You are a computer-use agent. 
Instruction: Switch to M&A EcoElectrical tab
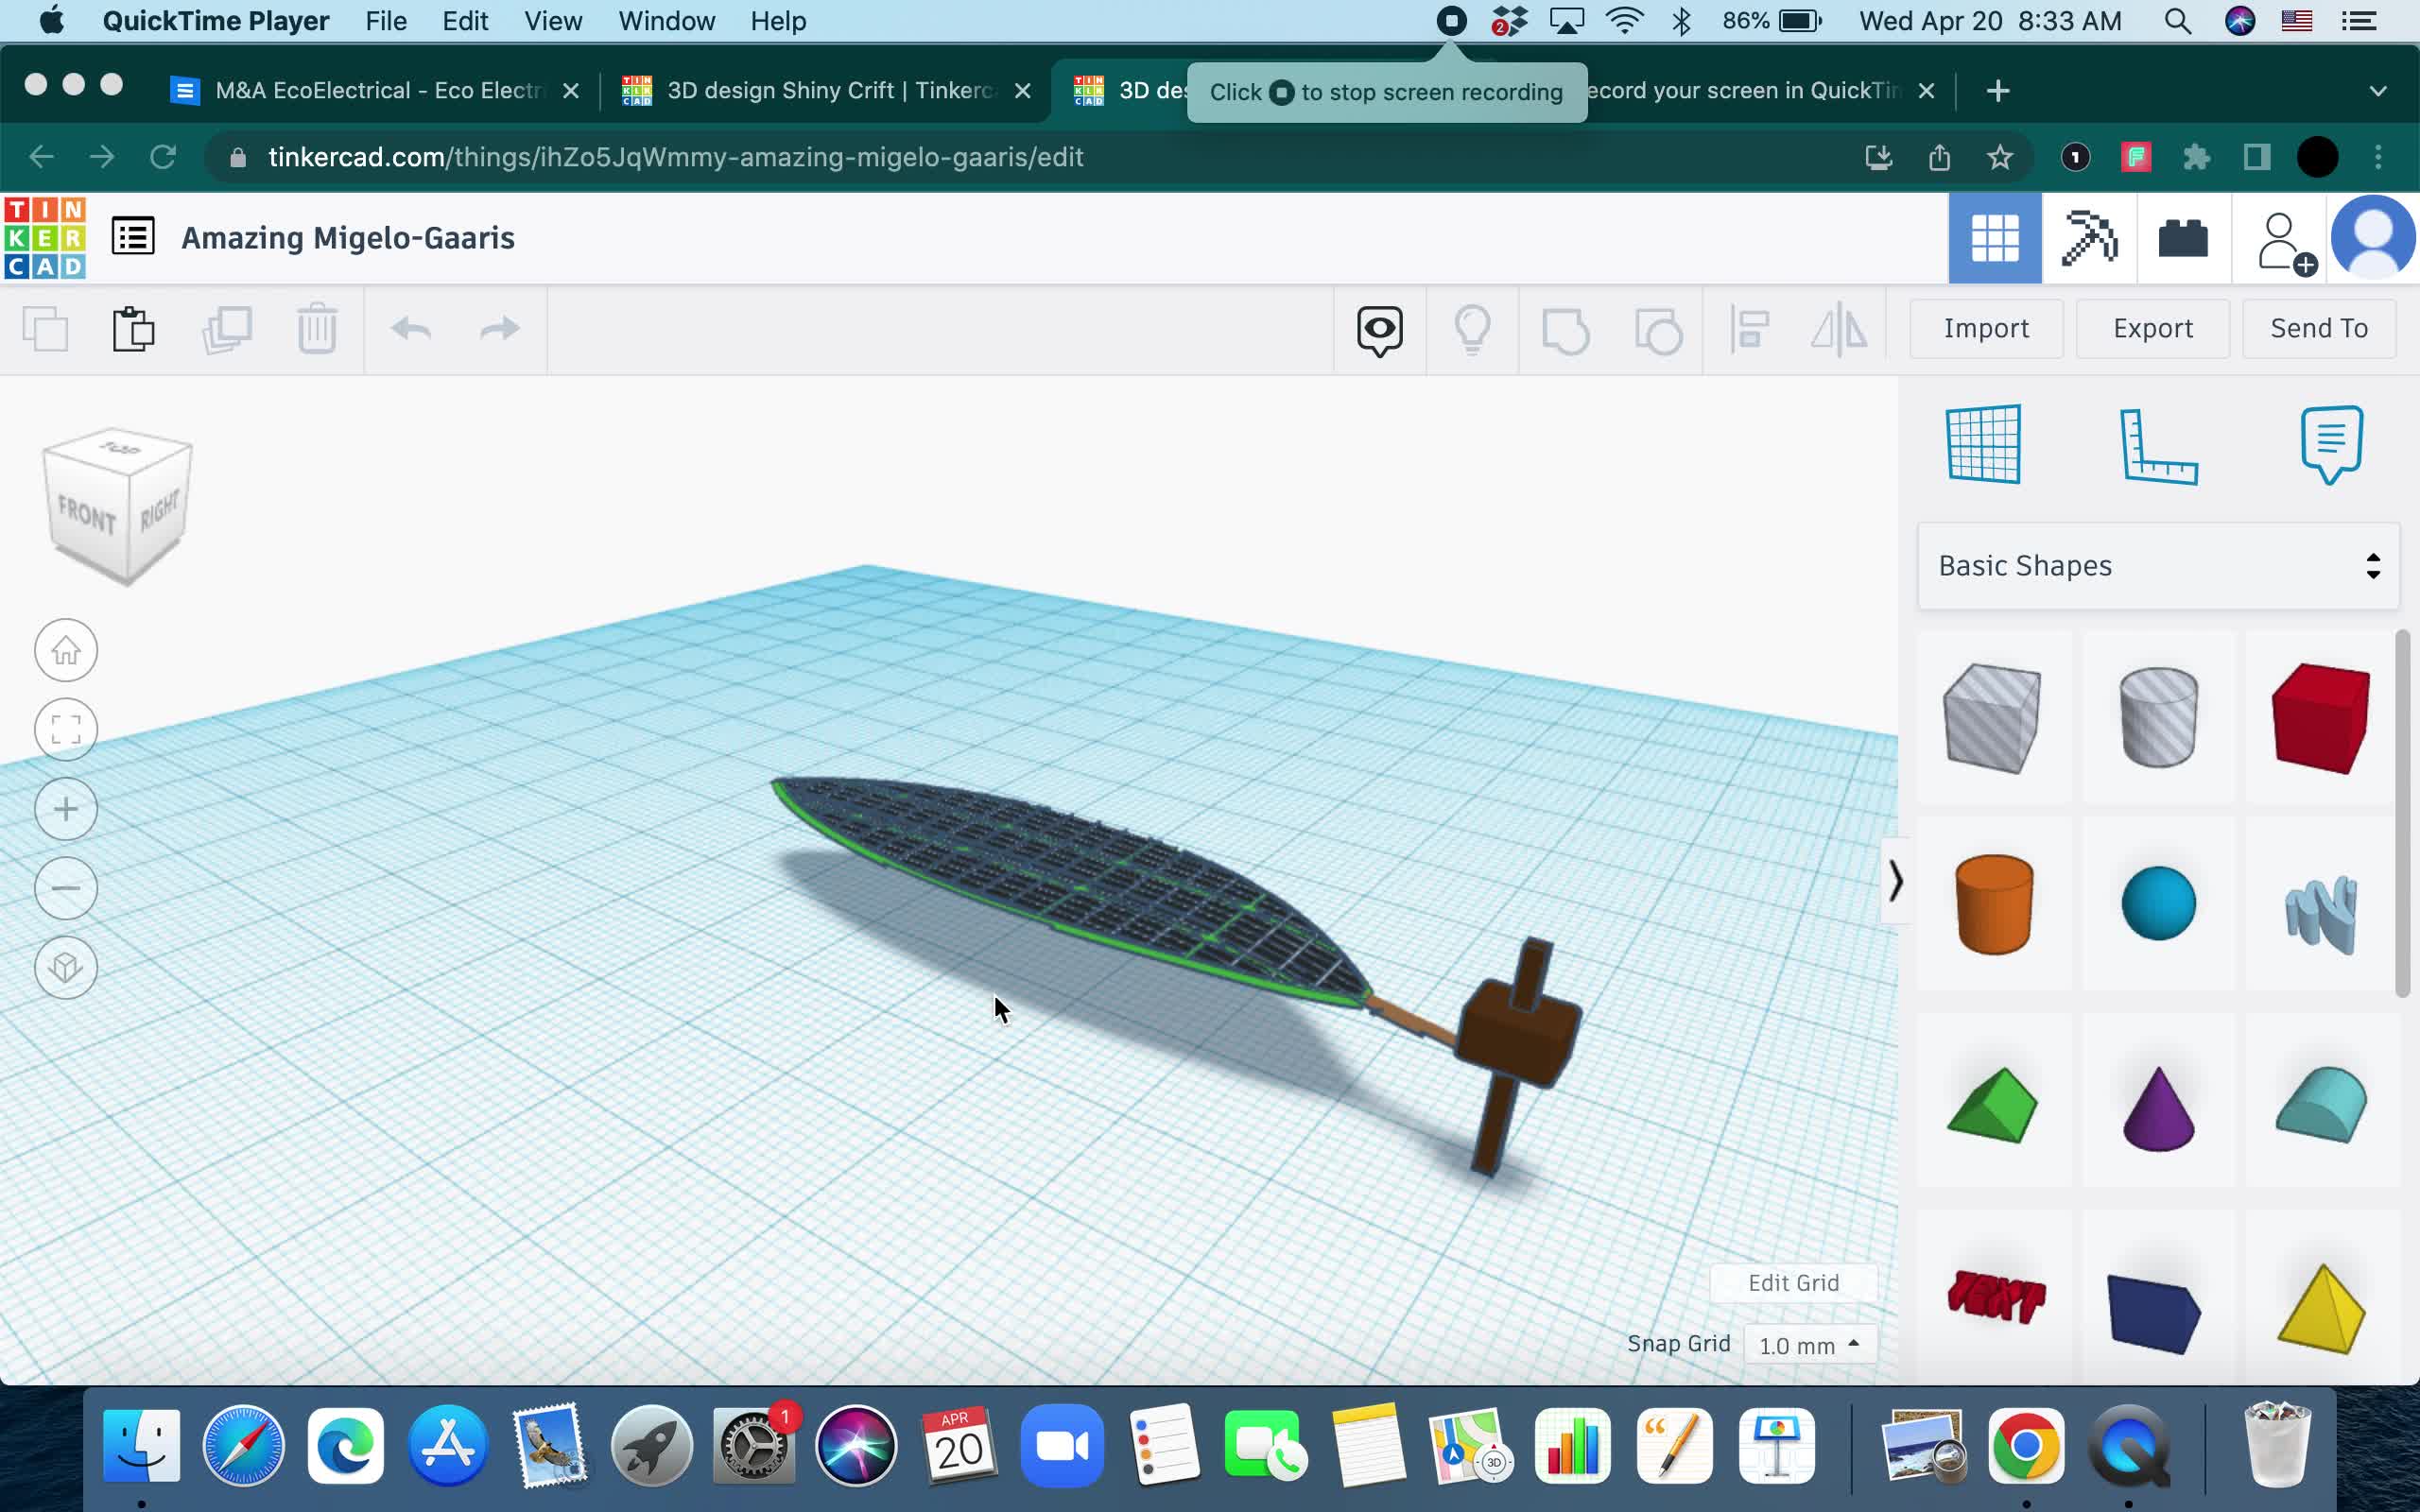point(374,90)
